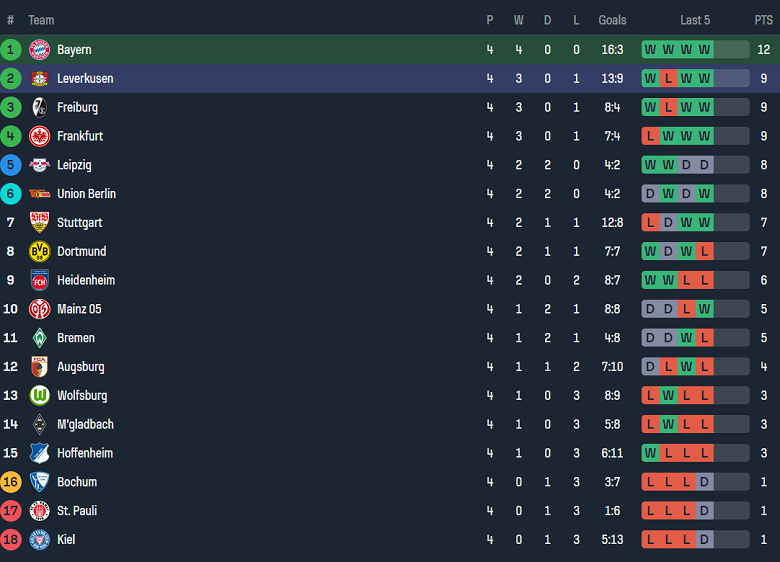The image size is (780, 562).
Task: Click the Last 5 column header
Action: coord(695,20)
